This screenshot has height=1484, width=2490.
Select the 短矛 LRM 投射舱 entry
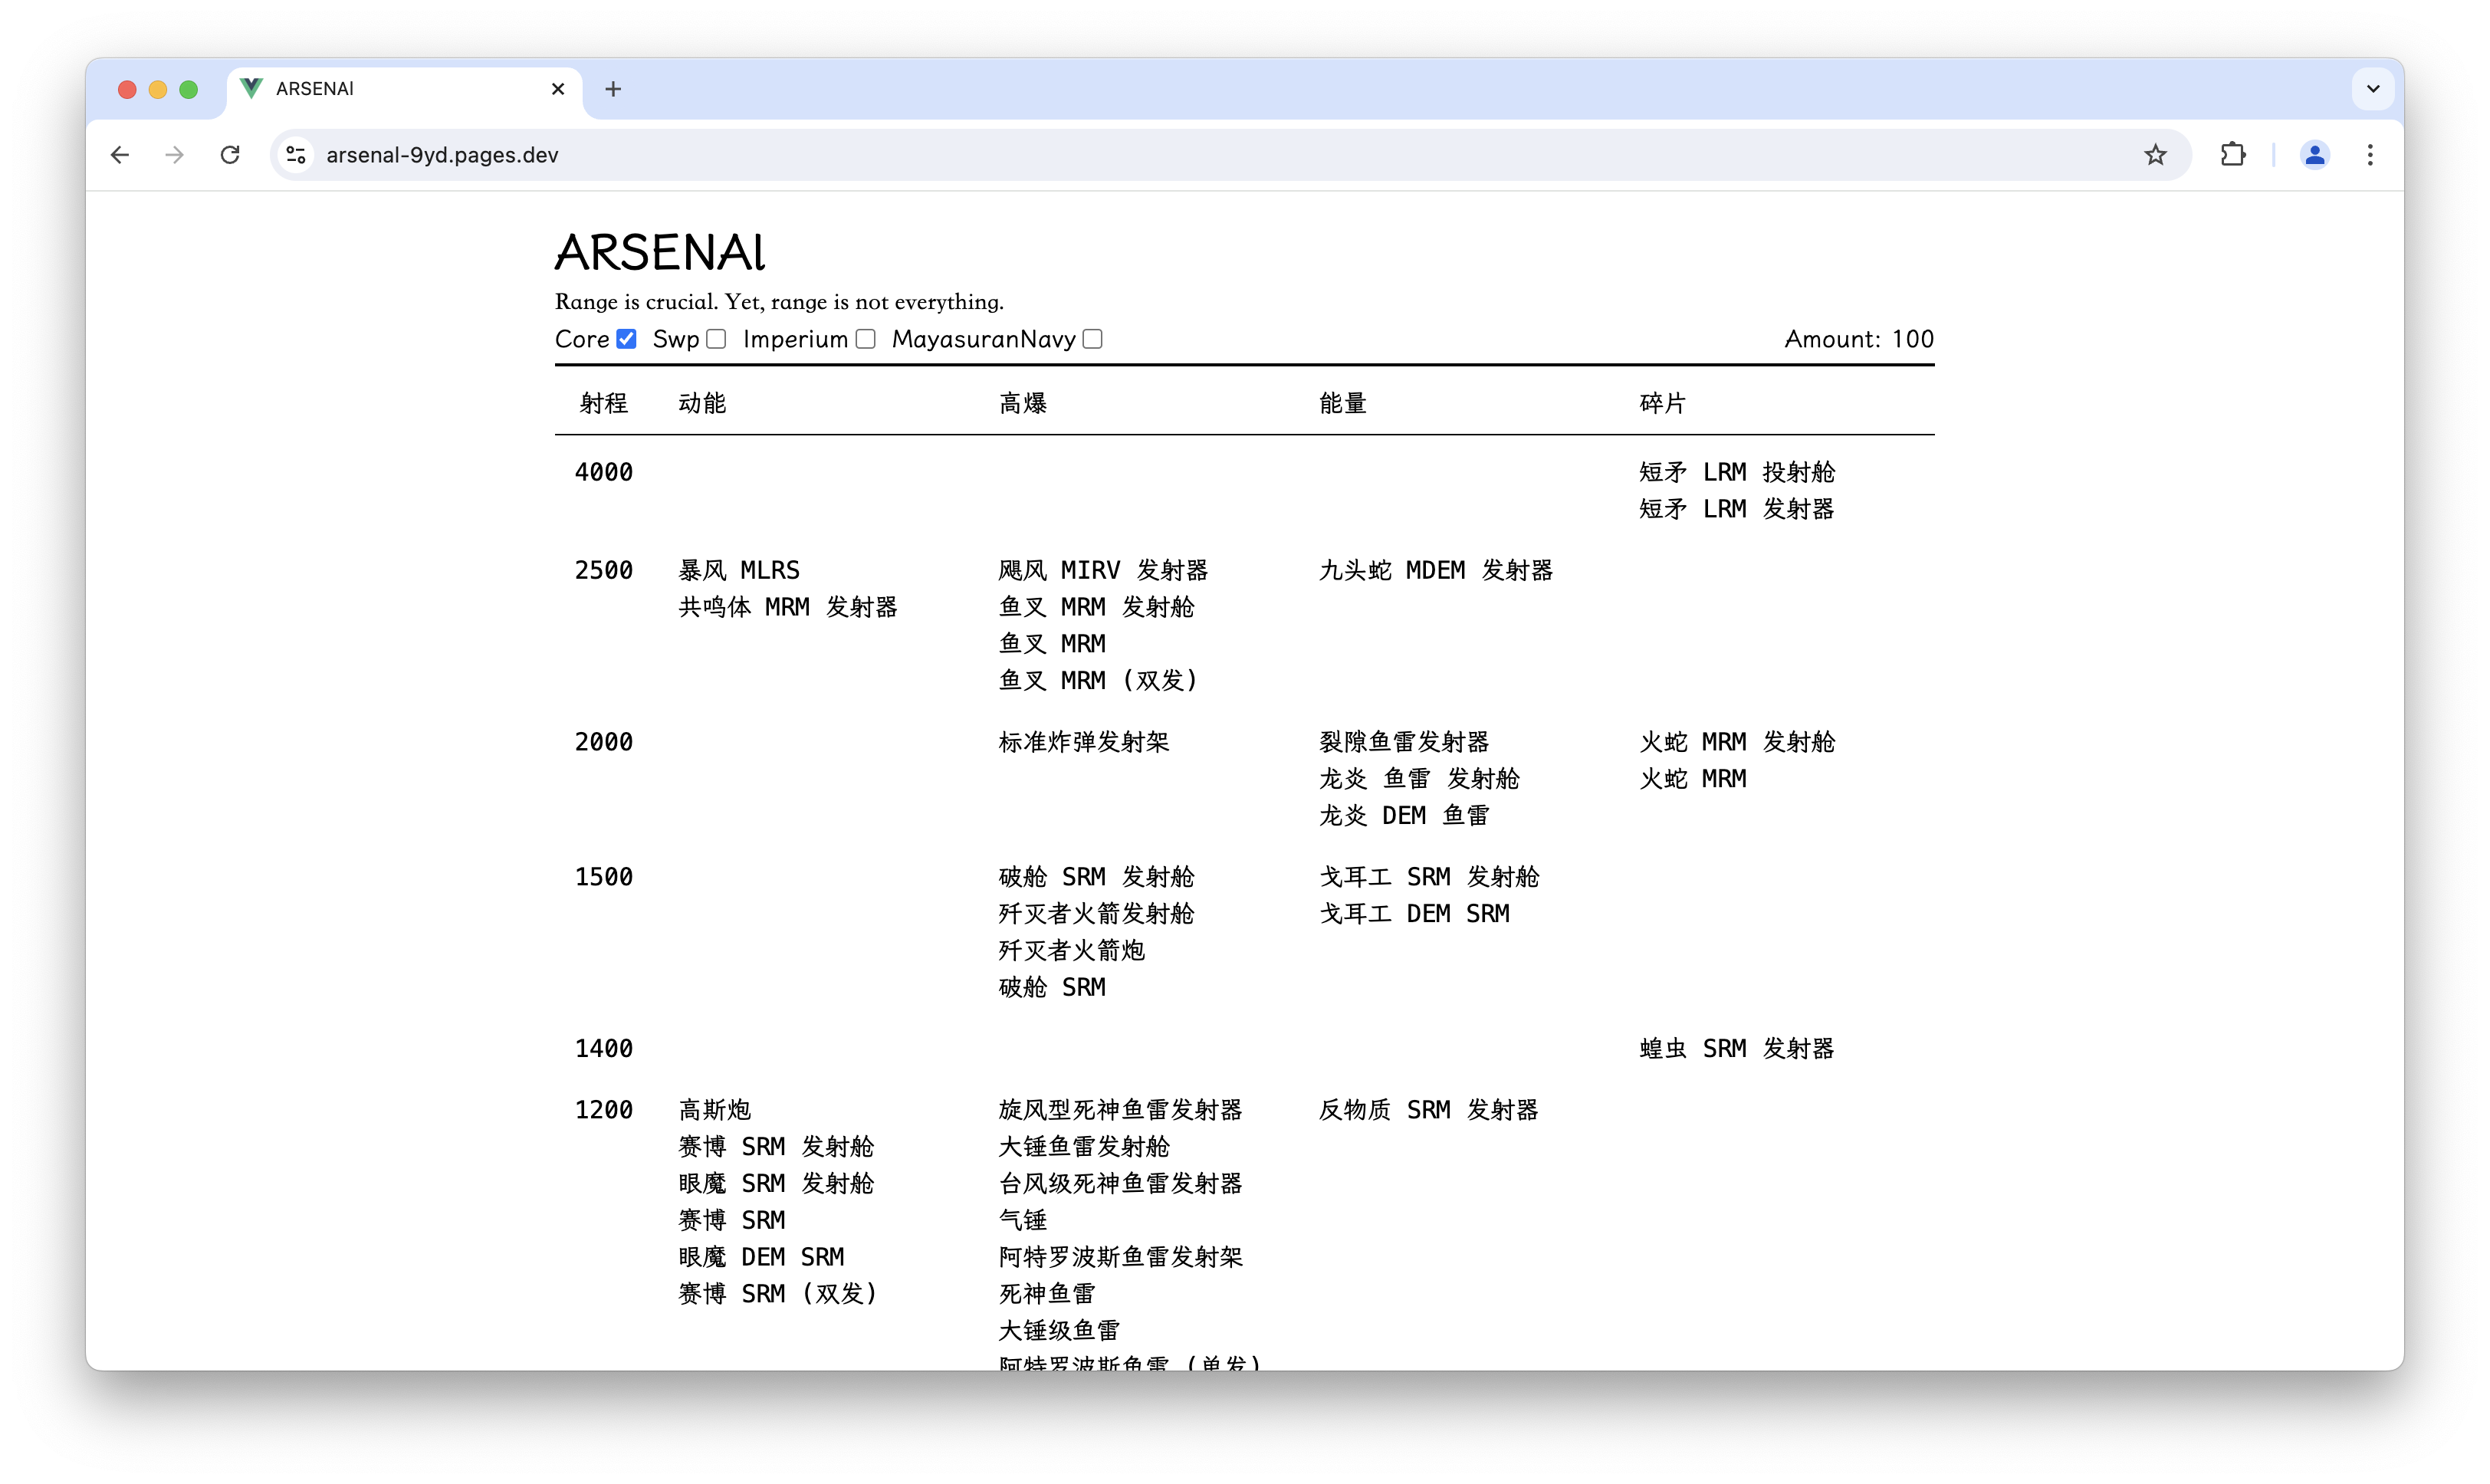[1735, 471]
